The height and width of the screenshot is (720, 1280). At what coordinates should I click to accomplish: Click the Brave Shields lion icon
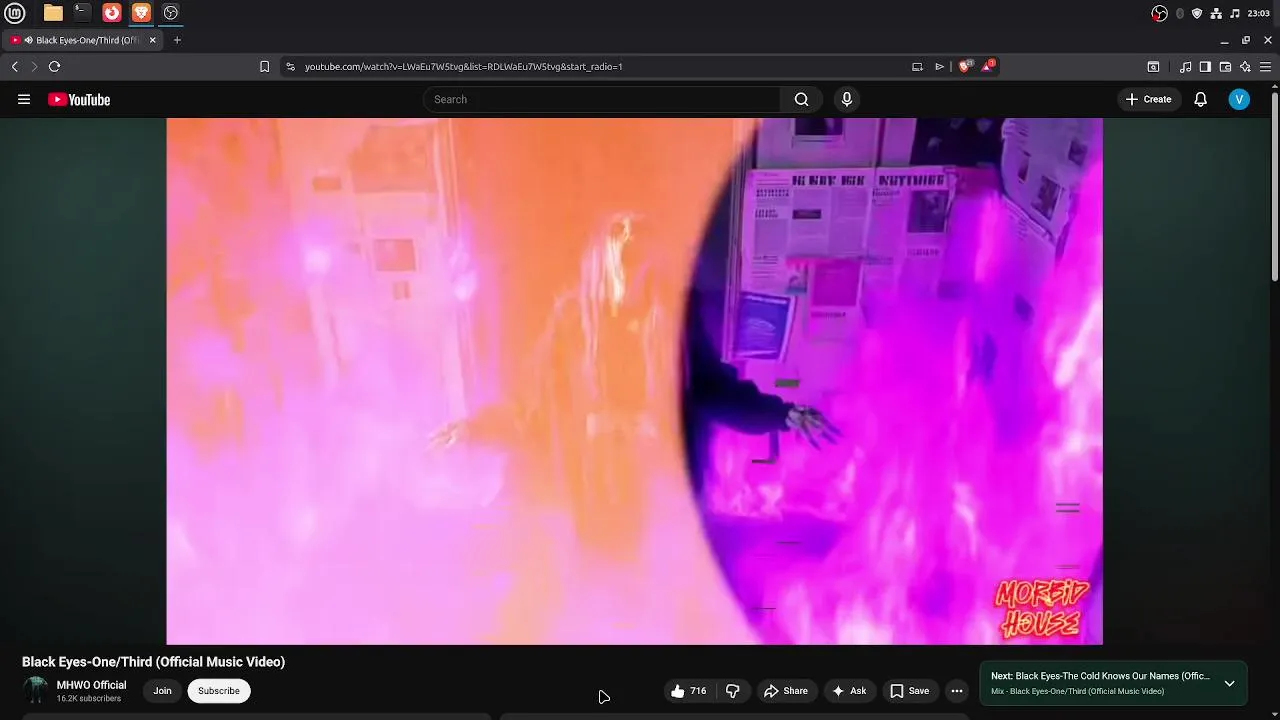click(964, 66)
